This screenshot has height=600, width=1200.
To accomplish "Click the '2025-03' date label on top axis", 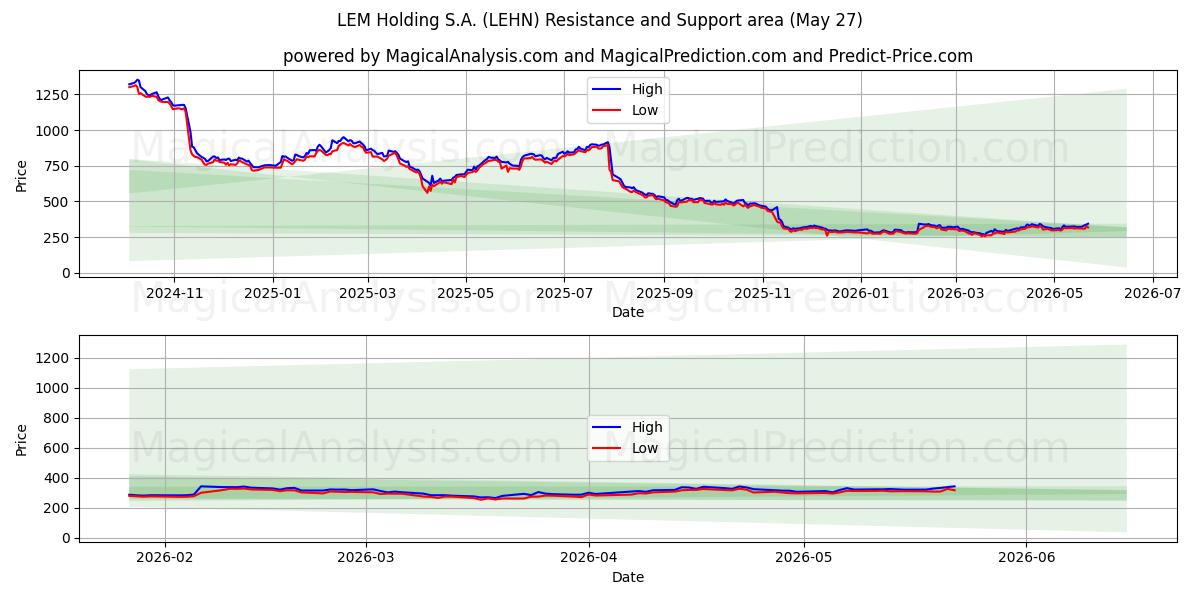I will tap(368, 294).
